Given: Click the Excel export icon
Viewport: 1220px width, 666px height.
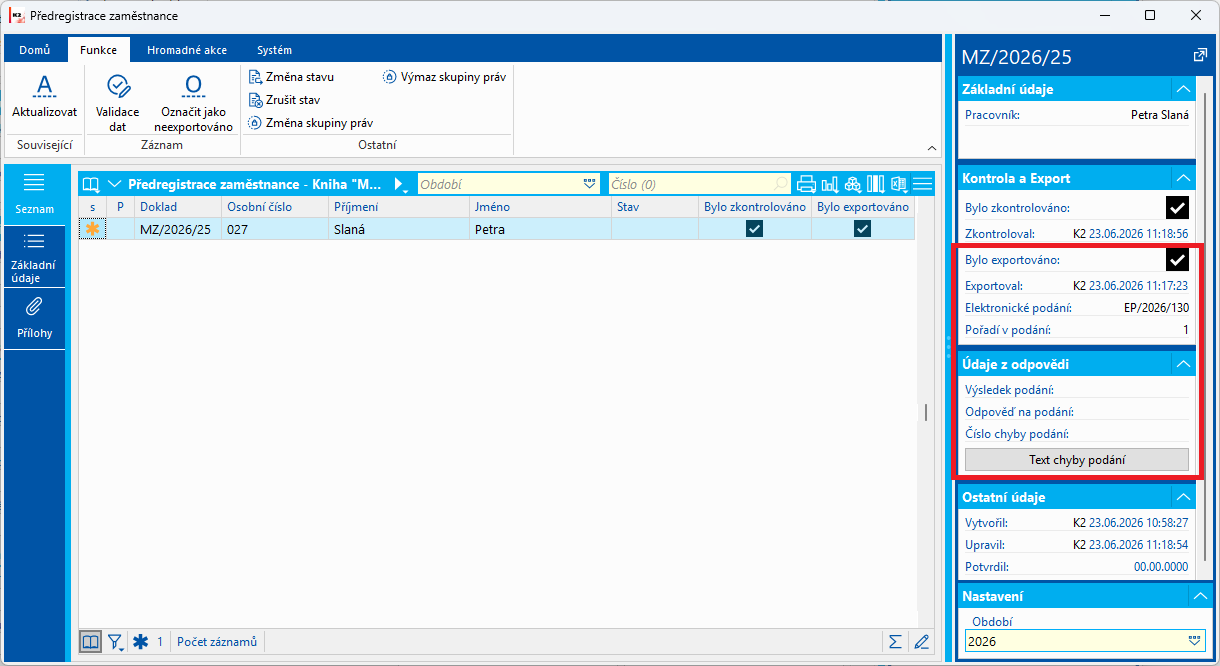Looking at the screenshot, I should point(898,184).
